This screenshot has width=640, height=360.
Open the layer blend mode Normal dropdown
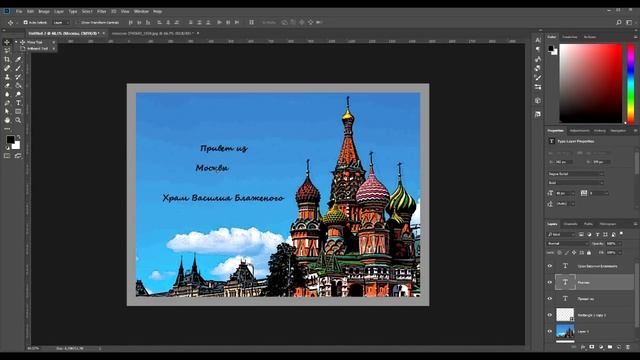[x=567, y=244]
